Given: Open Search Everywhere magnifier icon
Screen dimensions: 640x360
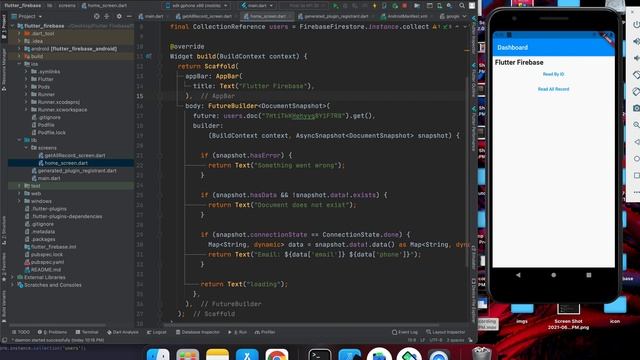Looking at the screenshot, I should (462, 6).
